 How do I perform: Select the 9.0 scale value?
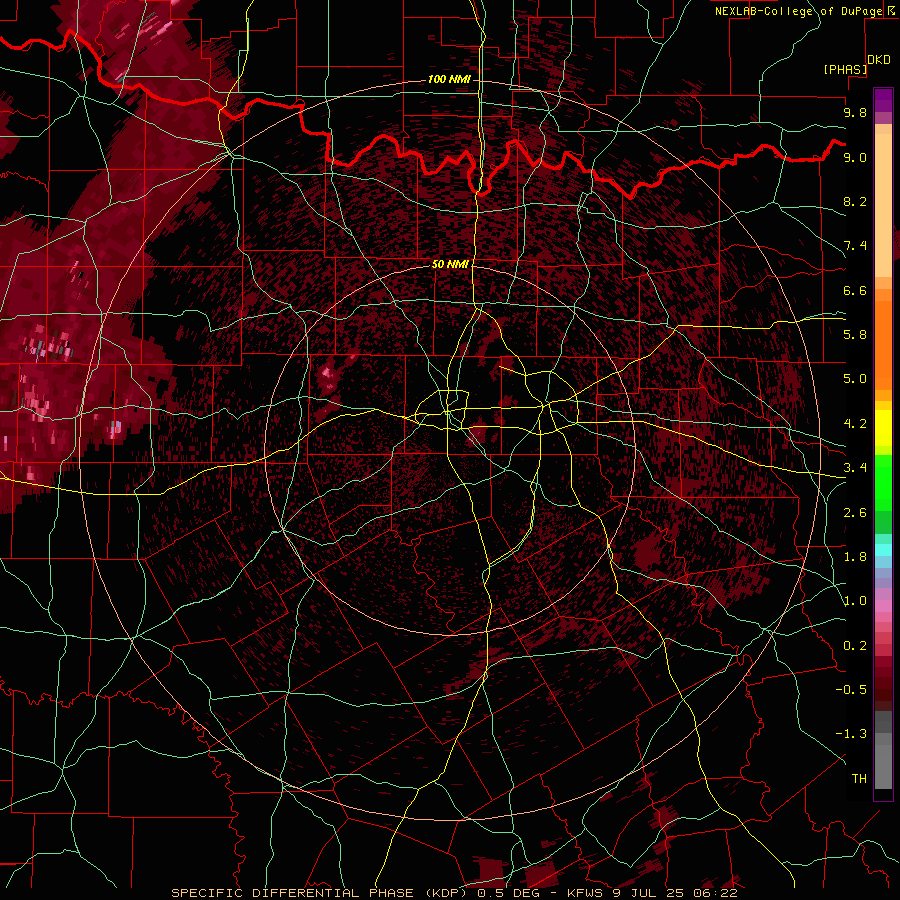click(855, 157)
